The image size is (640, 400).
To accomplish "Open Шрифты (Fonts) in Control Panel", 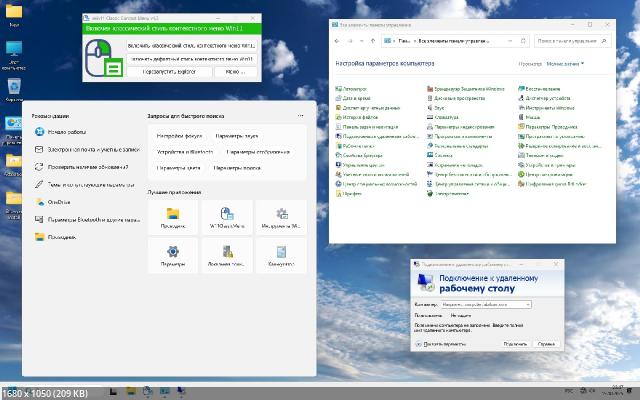I will [x=351, y=192].
